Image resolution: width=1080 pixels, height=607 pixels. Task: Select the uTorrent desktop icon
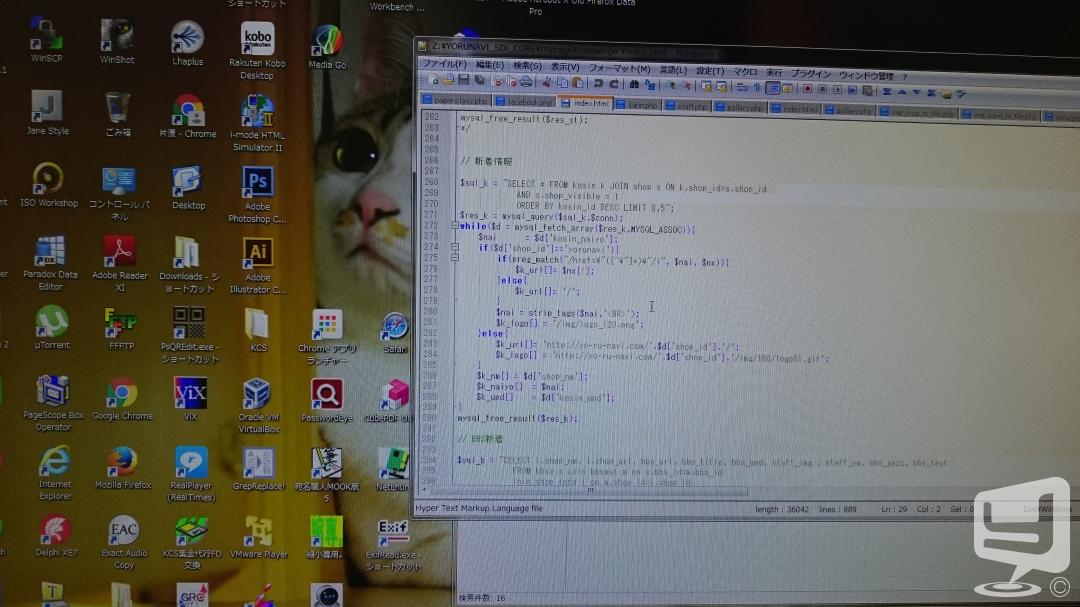pos(52,327)
